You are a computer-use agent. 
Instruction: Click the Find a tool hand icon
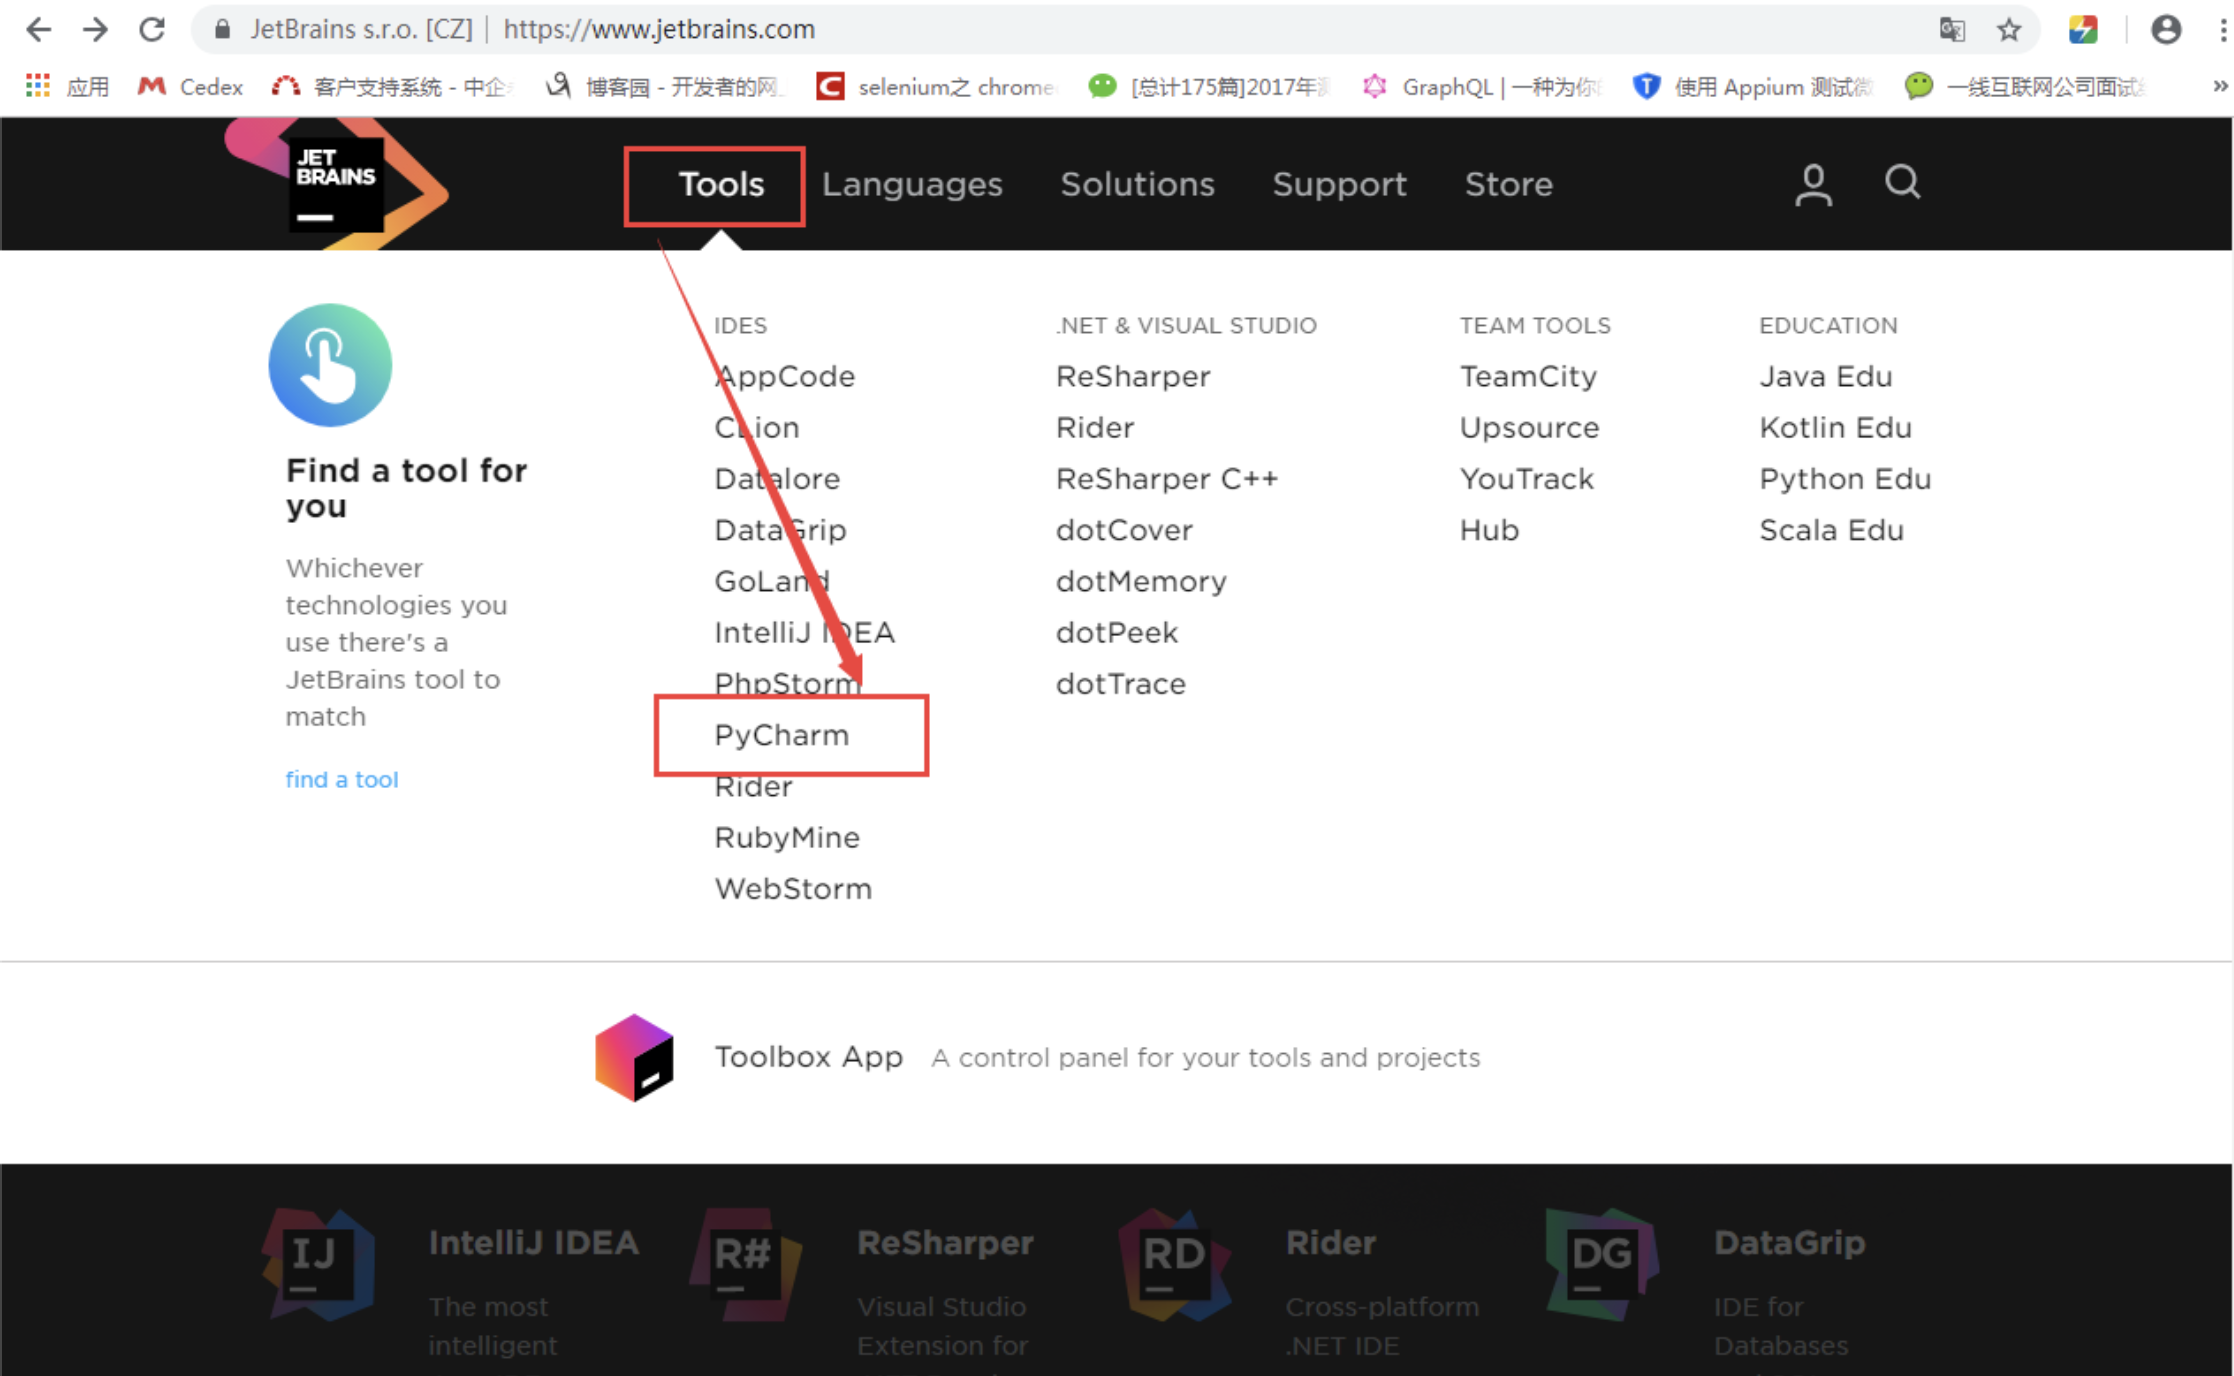330,365
